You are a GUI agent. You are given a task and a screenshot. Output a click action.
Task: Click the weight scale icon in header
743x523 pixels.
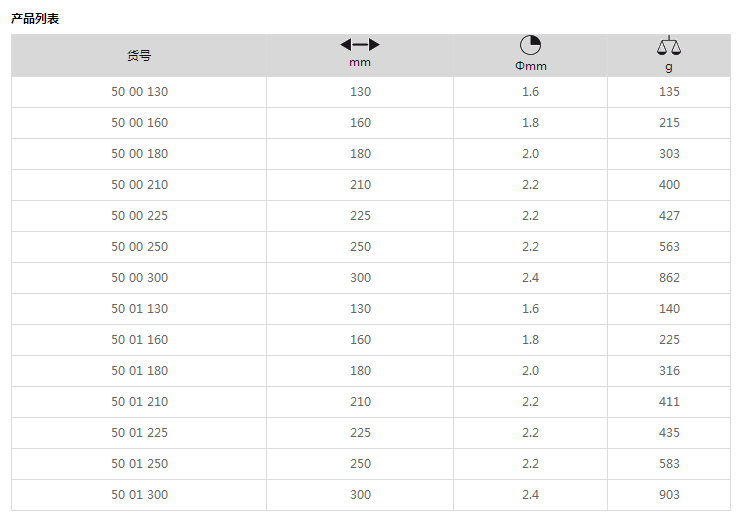pyautogui.click(x=669, y=45)
